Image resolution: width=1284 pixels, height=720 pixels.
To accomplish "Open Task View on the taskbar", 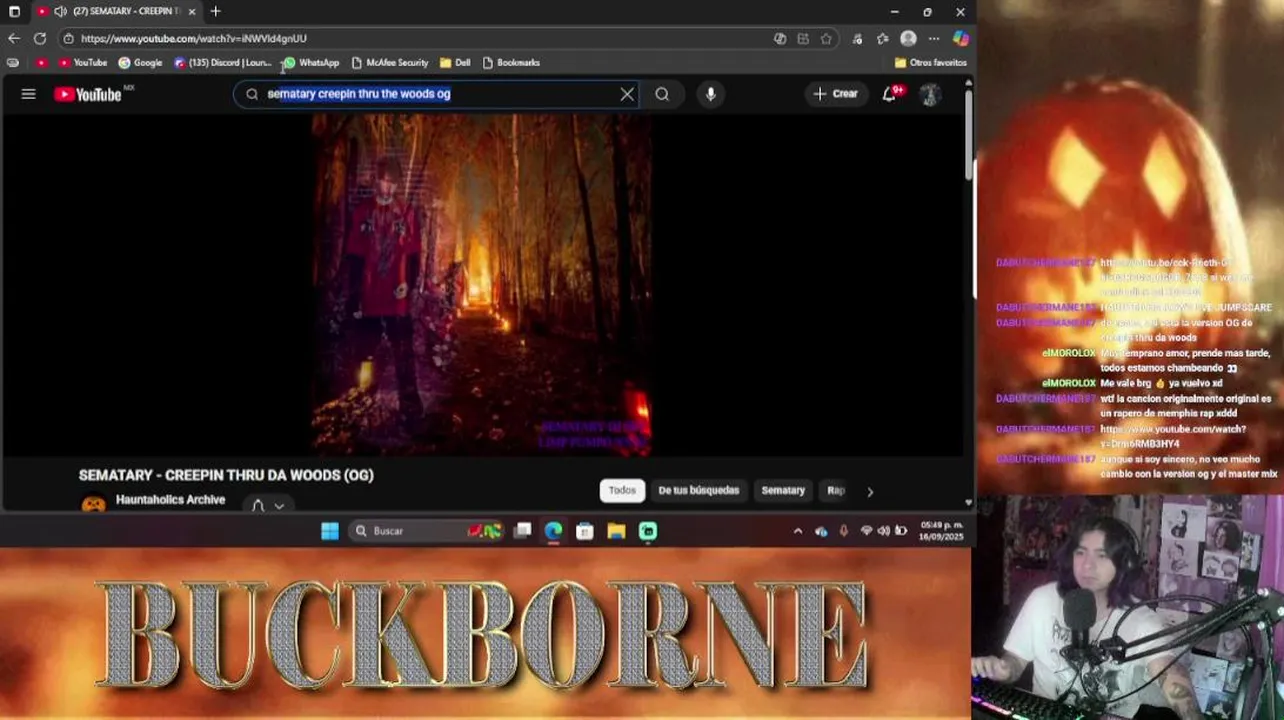I will (x=522, y=531).
